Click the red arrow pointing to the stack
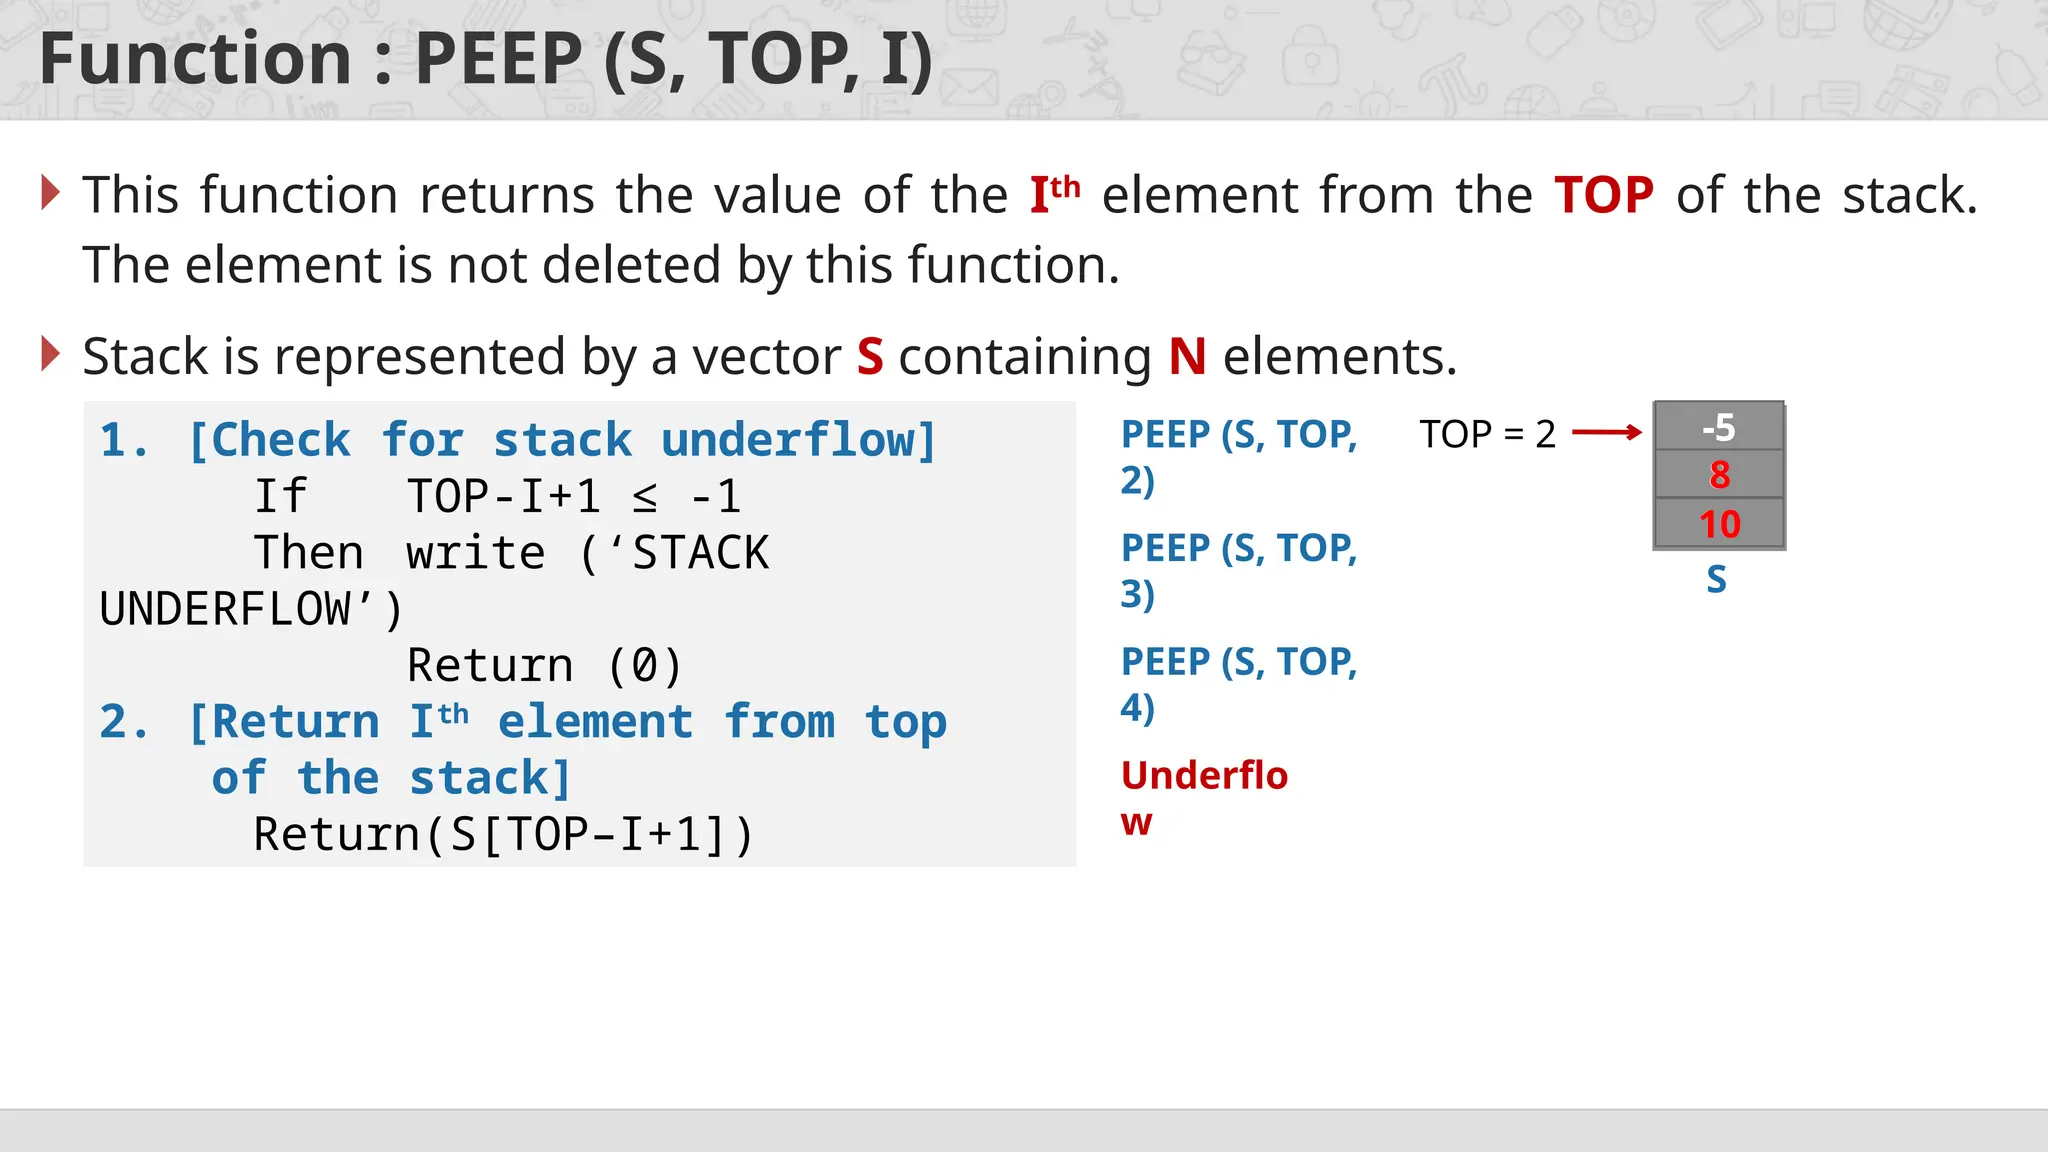The height and width of the screenshot is (1152, 2048). coord(1606,432)
